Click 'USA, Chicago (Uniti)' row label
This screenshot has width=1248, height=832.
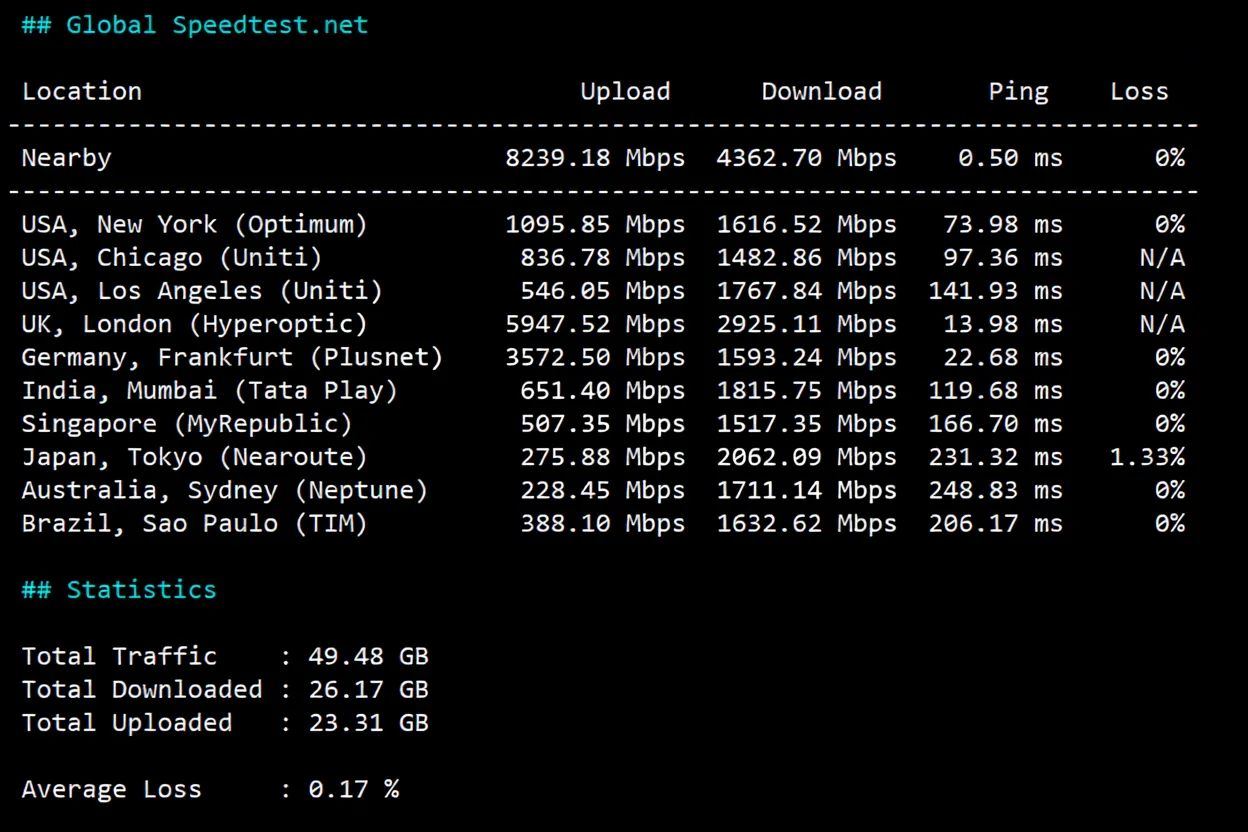[x=172, y=258]
